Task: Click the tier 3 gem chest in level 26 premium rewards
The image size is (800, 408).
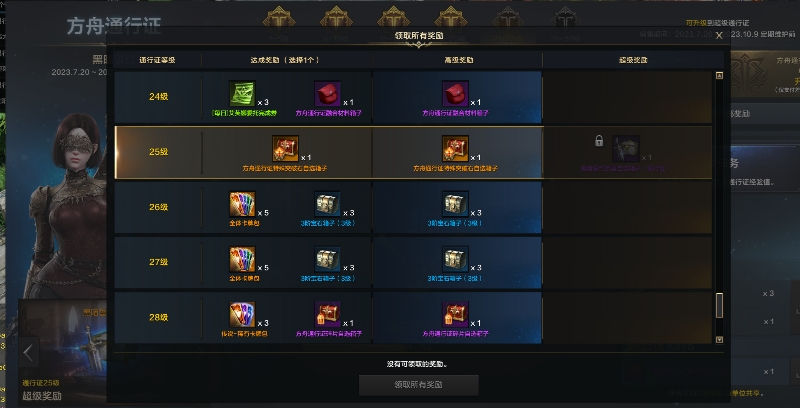Action: 455,205
